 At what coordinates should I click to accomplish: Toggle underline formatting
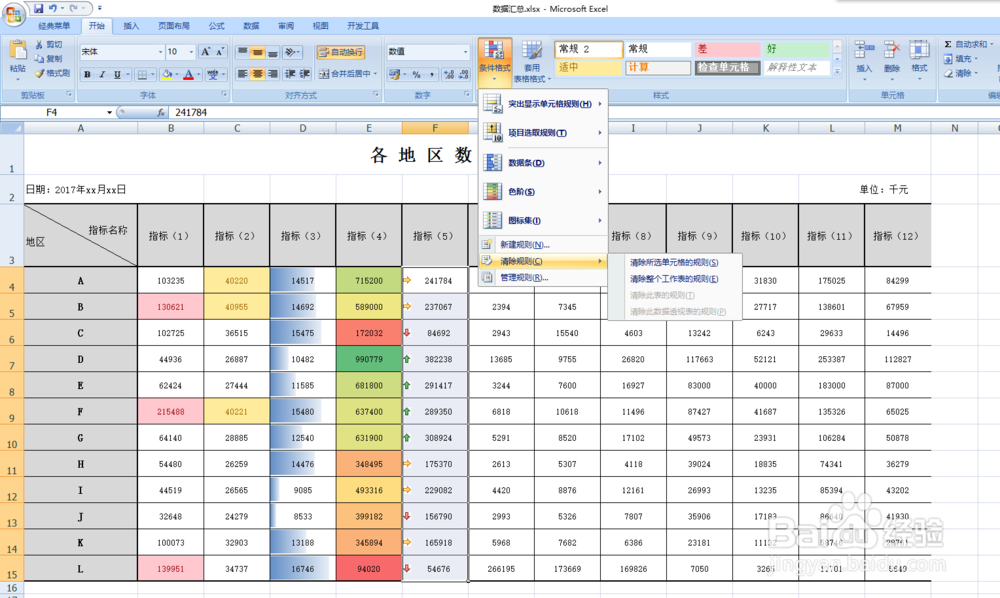(x=117, y=75)
